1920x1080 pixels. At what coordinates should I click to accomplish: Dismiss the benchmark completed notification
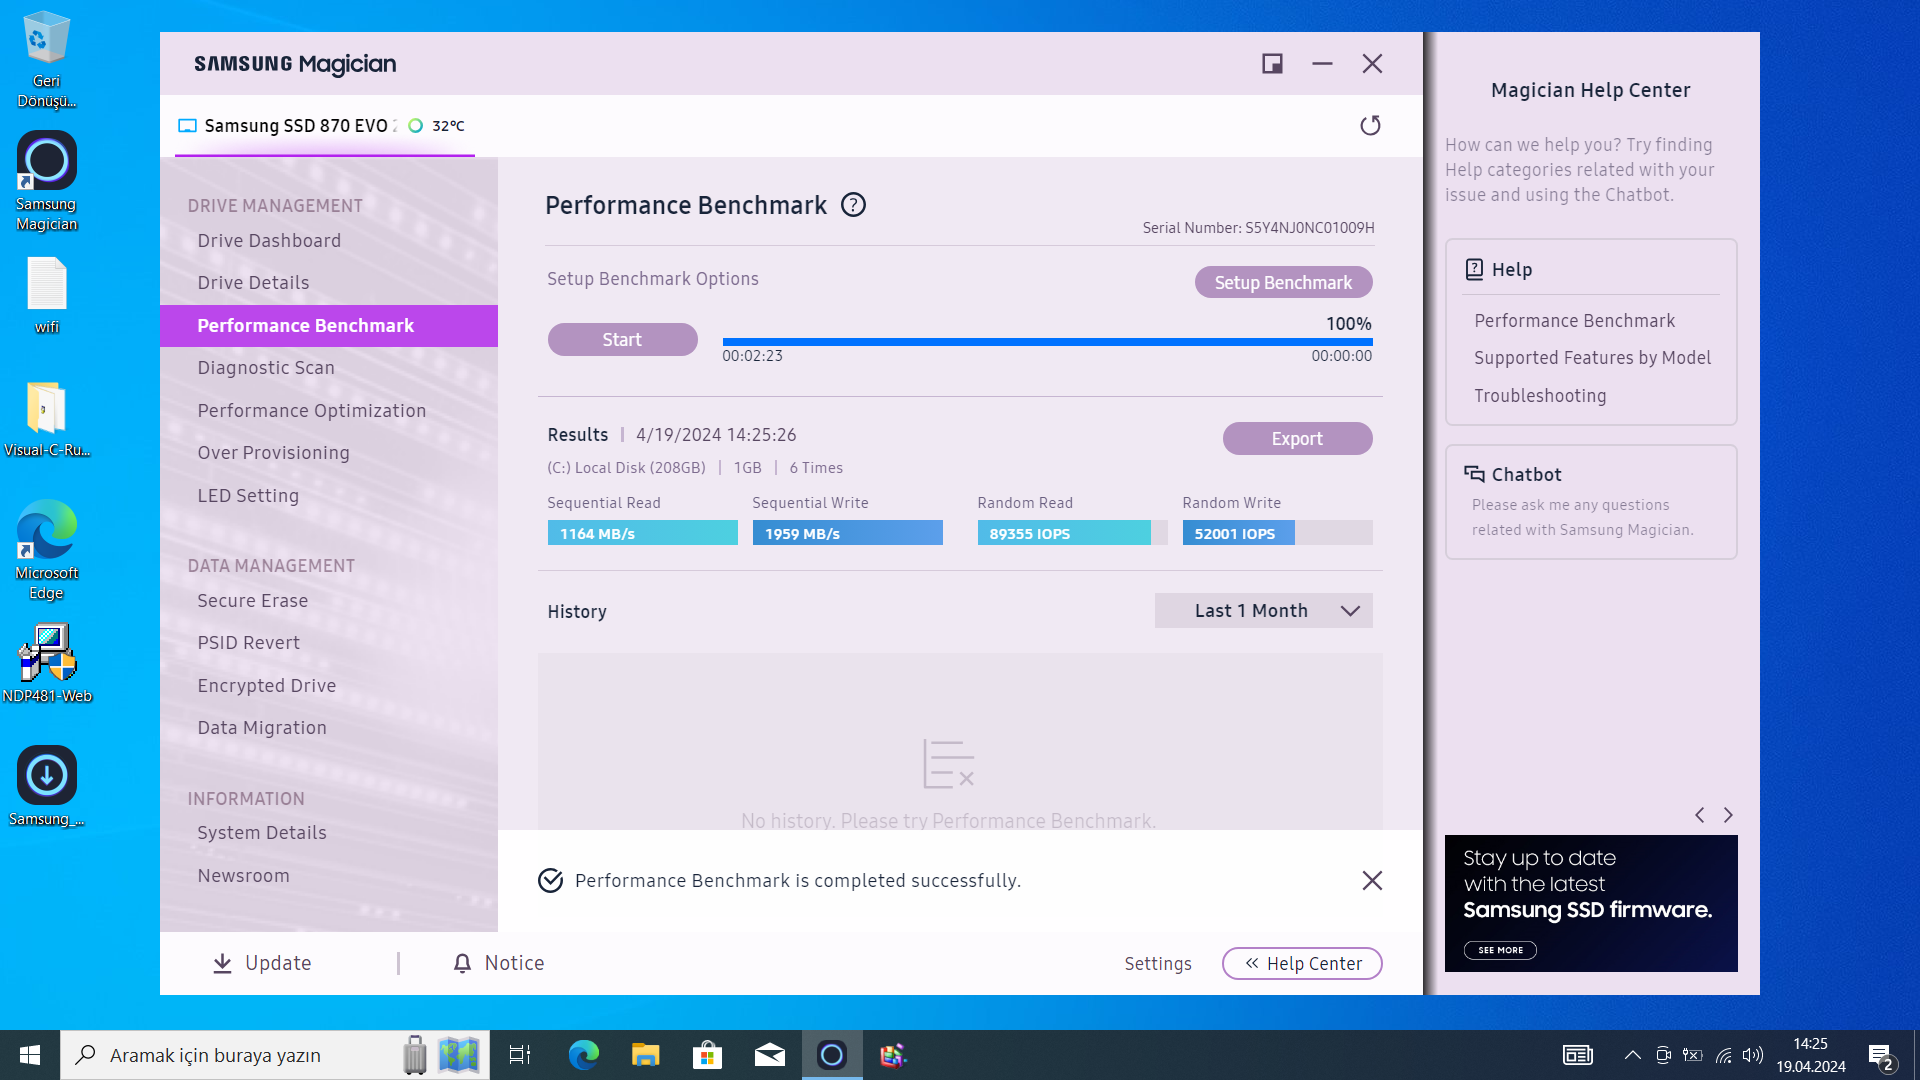[x=1372, y=880]
